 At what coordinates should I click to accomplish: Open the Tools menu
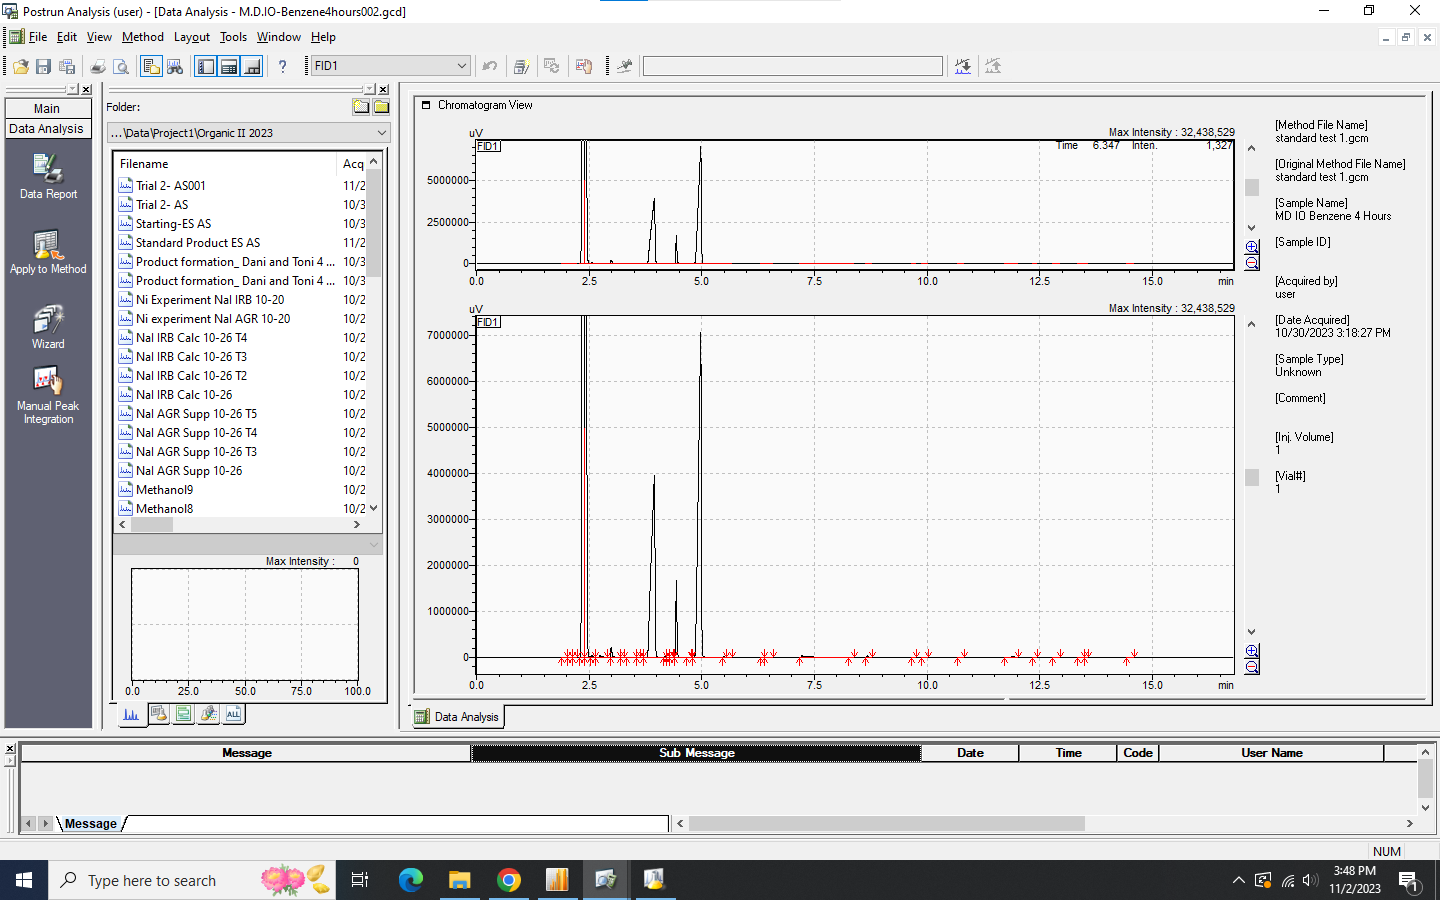[233, 37]
